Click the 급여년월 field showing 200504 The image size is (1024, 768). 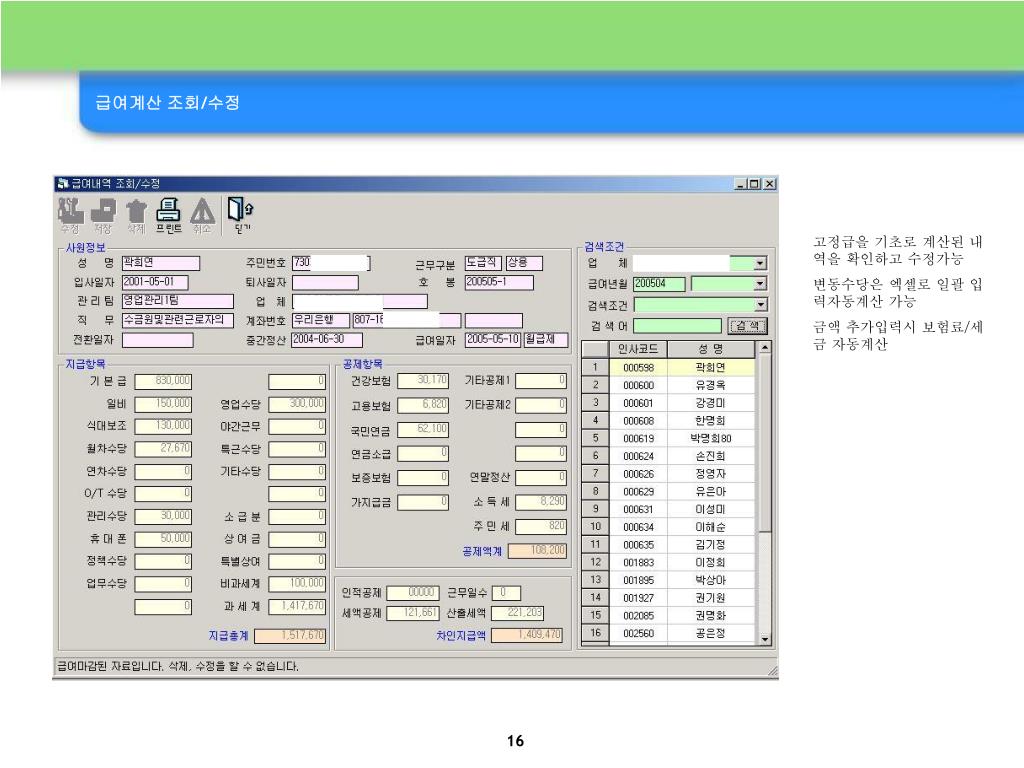[x=659, y=284]
